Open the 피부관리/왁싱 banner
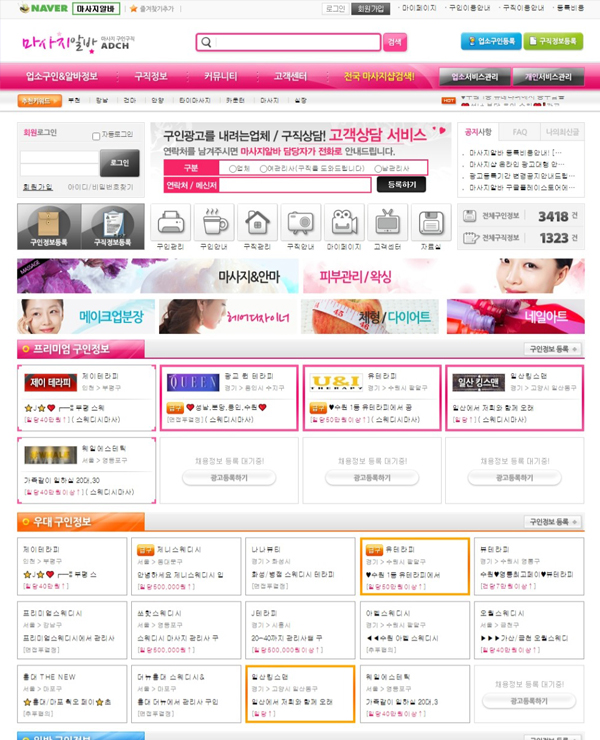Screen dimensions: 600x740 point(444,276)
